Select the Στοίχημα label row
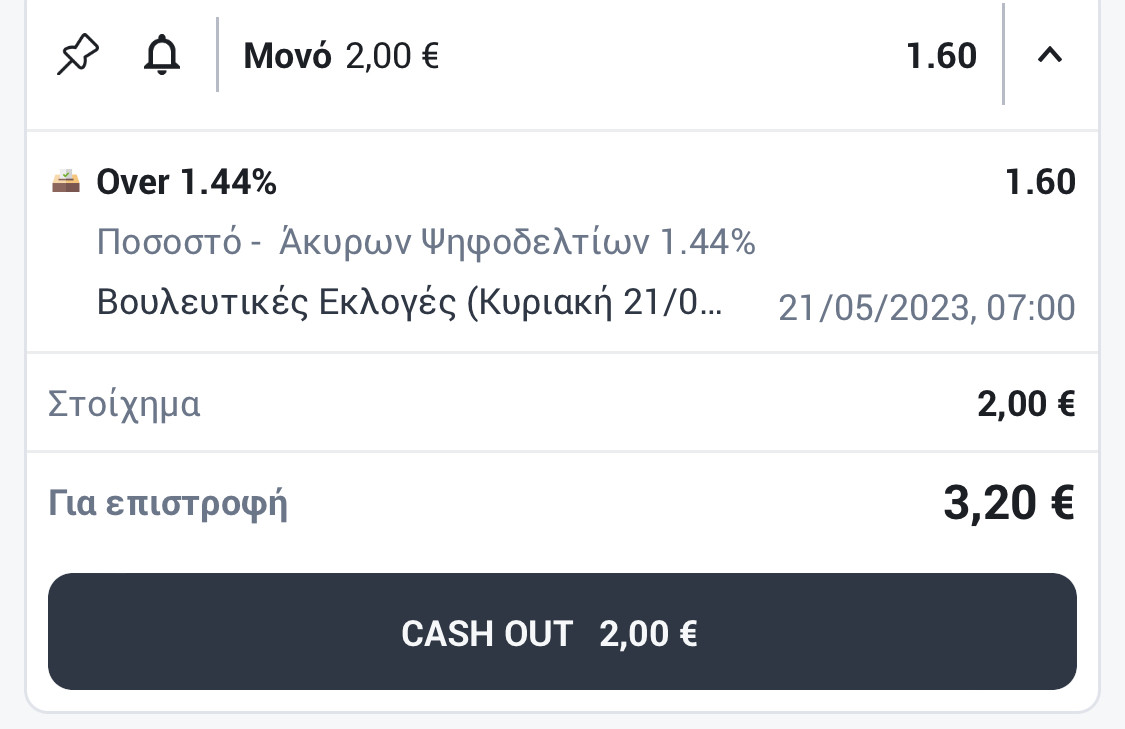 [x=562, y=403]
